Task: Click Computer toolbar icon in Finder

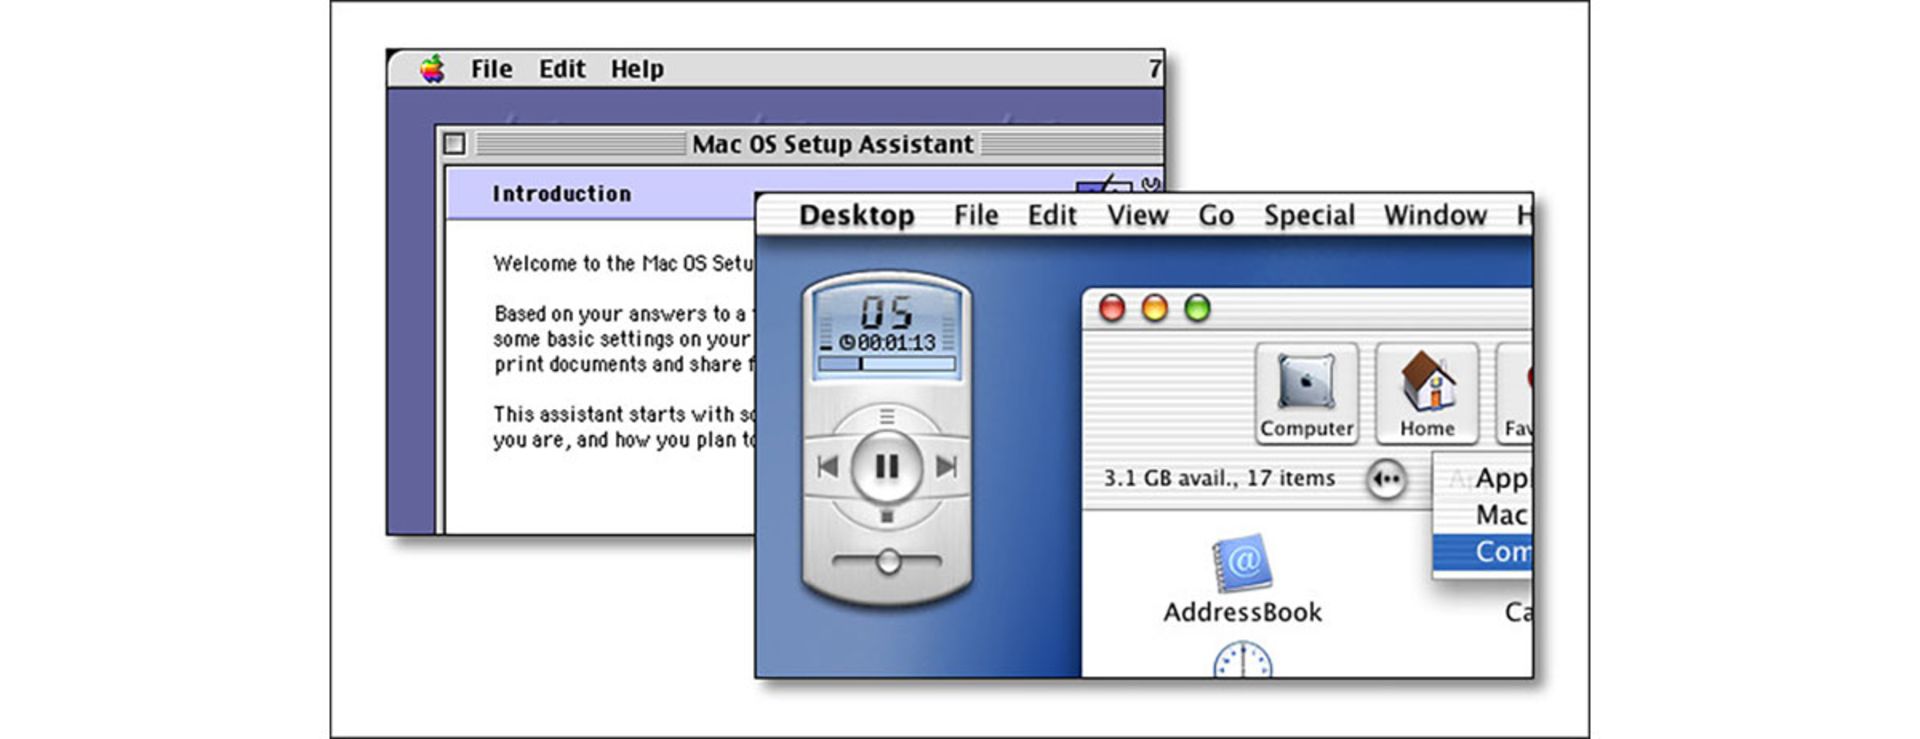Action: (x=1306, y=393)
